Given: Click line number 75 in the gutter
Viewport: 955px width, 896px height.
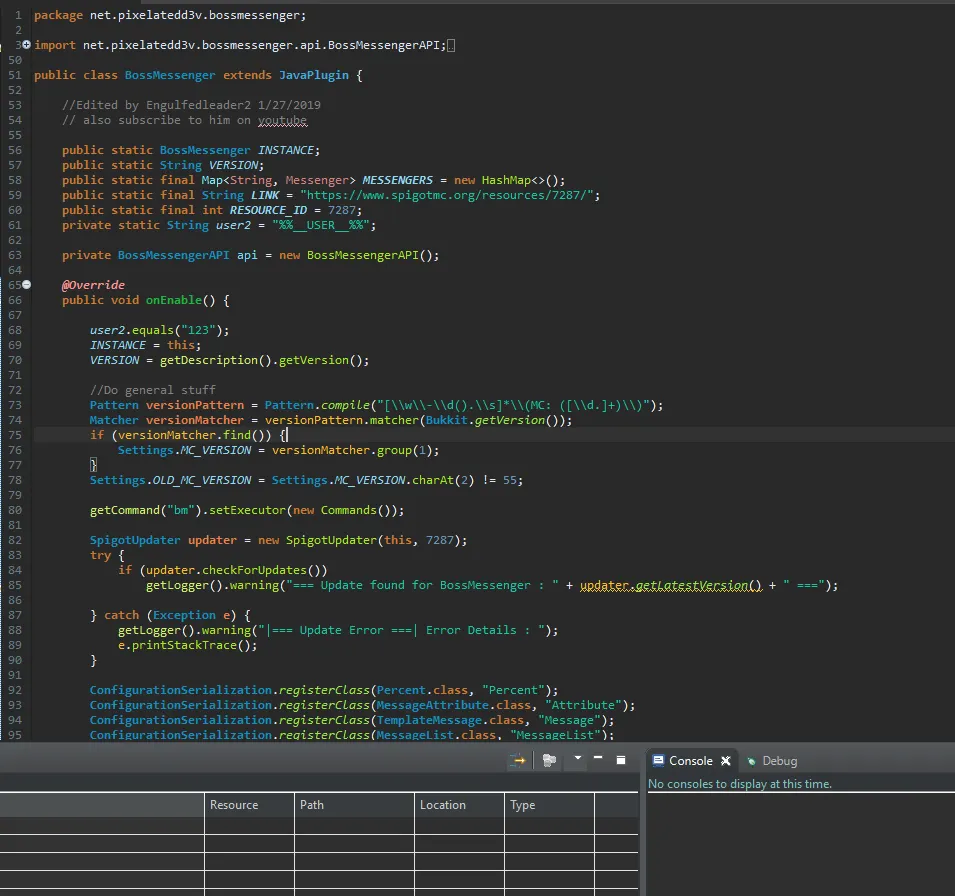Looking at the screenshot, I should [x=15, y=436].
